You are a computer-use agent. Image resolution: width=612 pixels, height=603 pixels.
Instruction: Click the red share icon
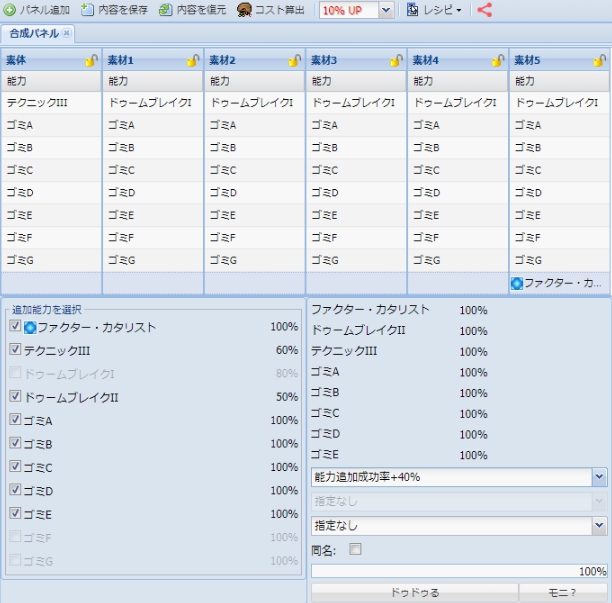(485, 10)
